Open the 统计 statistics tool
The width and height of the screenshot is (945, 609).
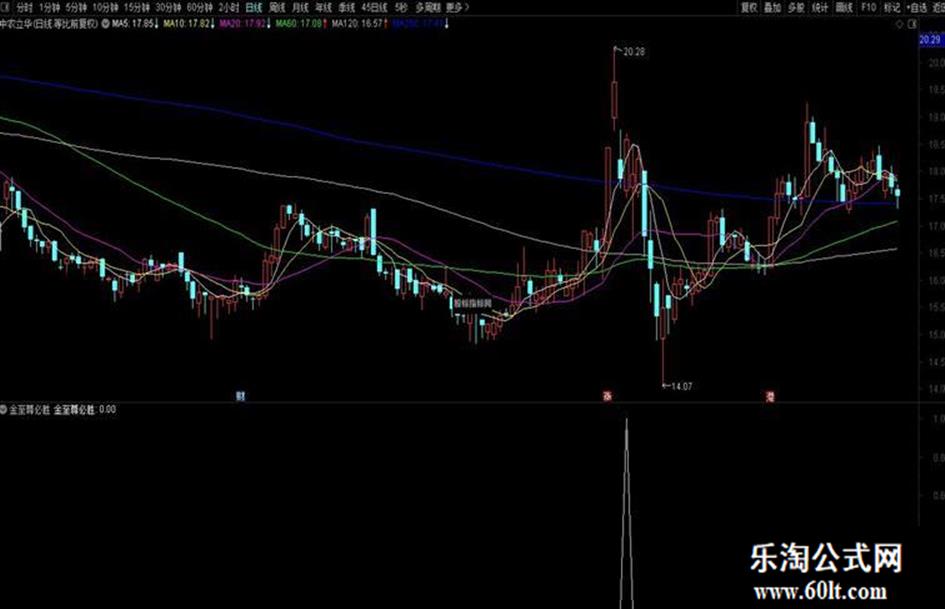coord(820,7)
